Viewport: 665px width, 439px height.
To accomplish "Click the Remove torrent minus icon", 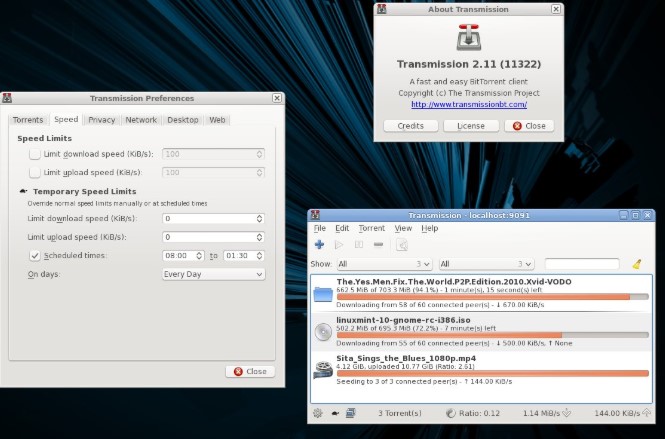I will (378, 244).
